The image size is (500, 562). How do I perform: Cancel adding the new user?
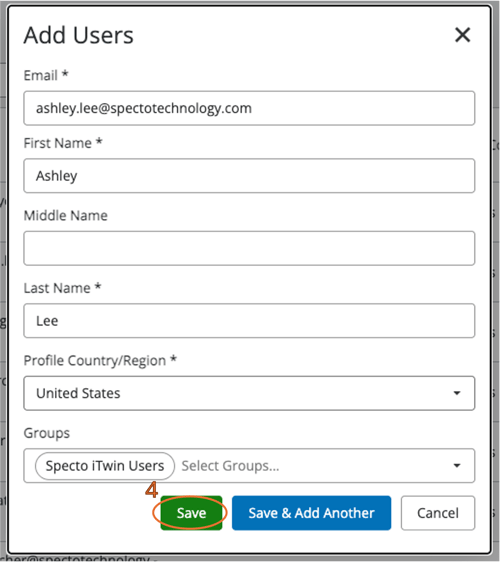[438, 513]
